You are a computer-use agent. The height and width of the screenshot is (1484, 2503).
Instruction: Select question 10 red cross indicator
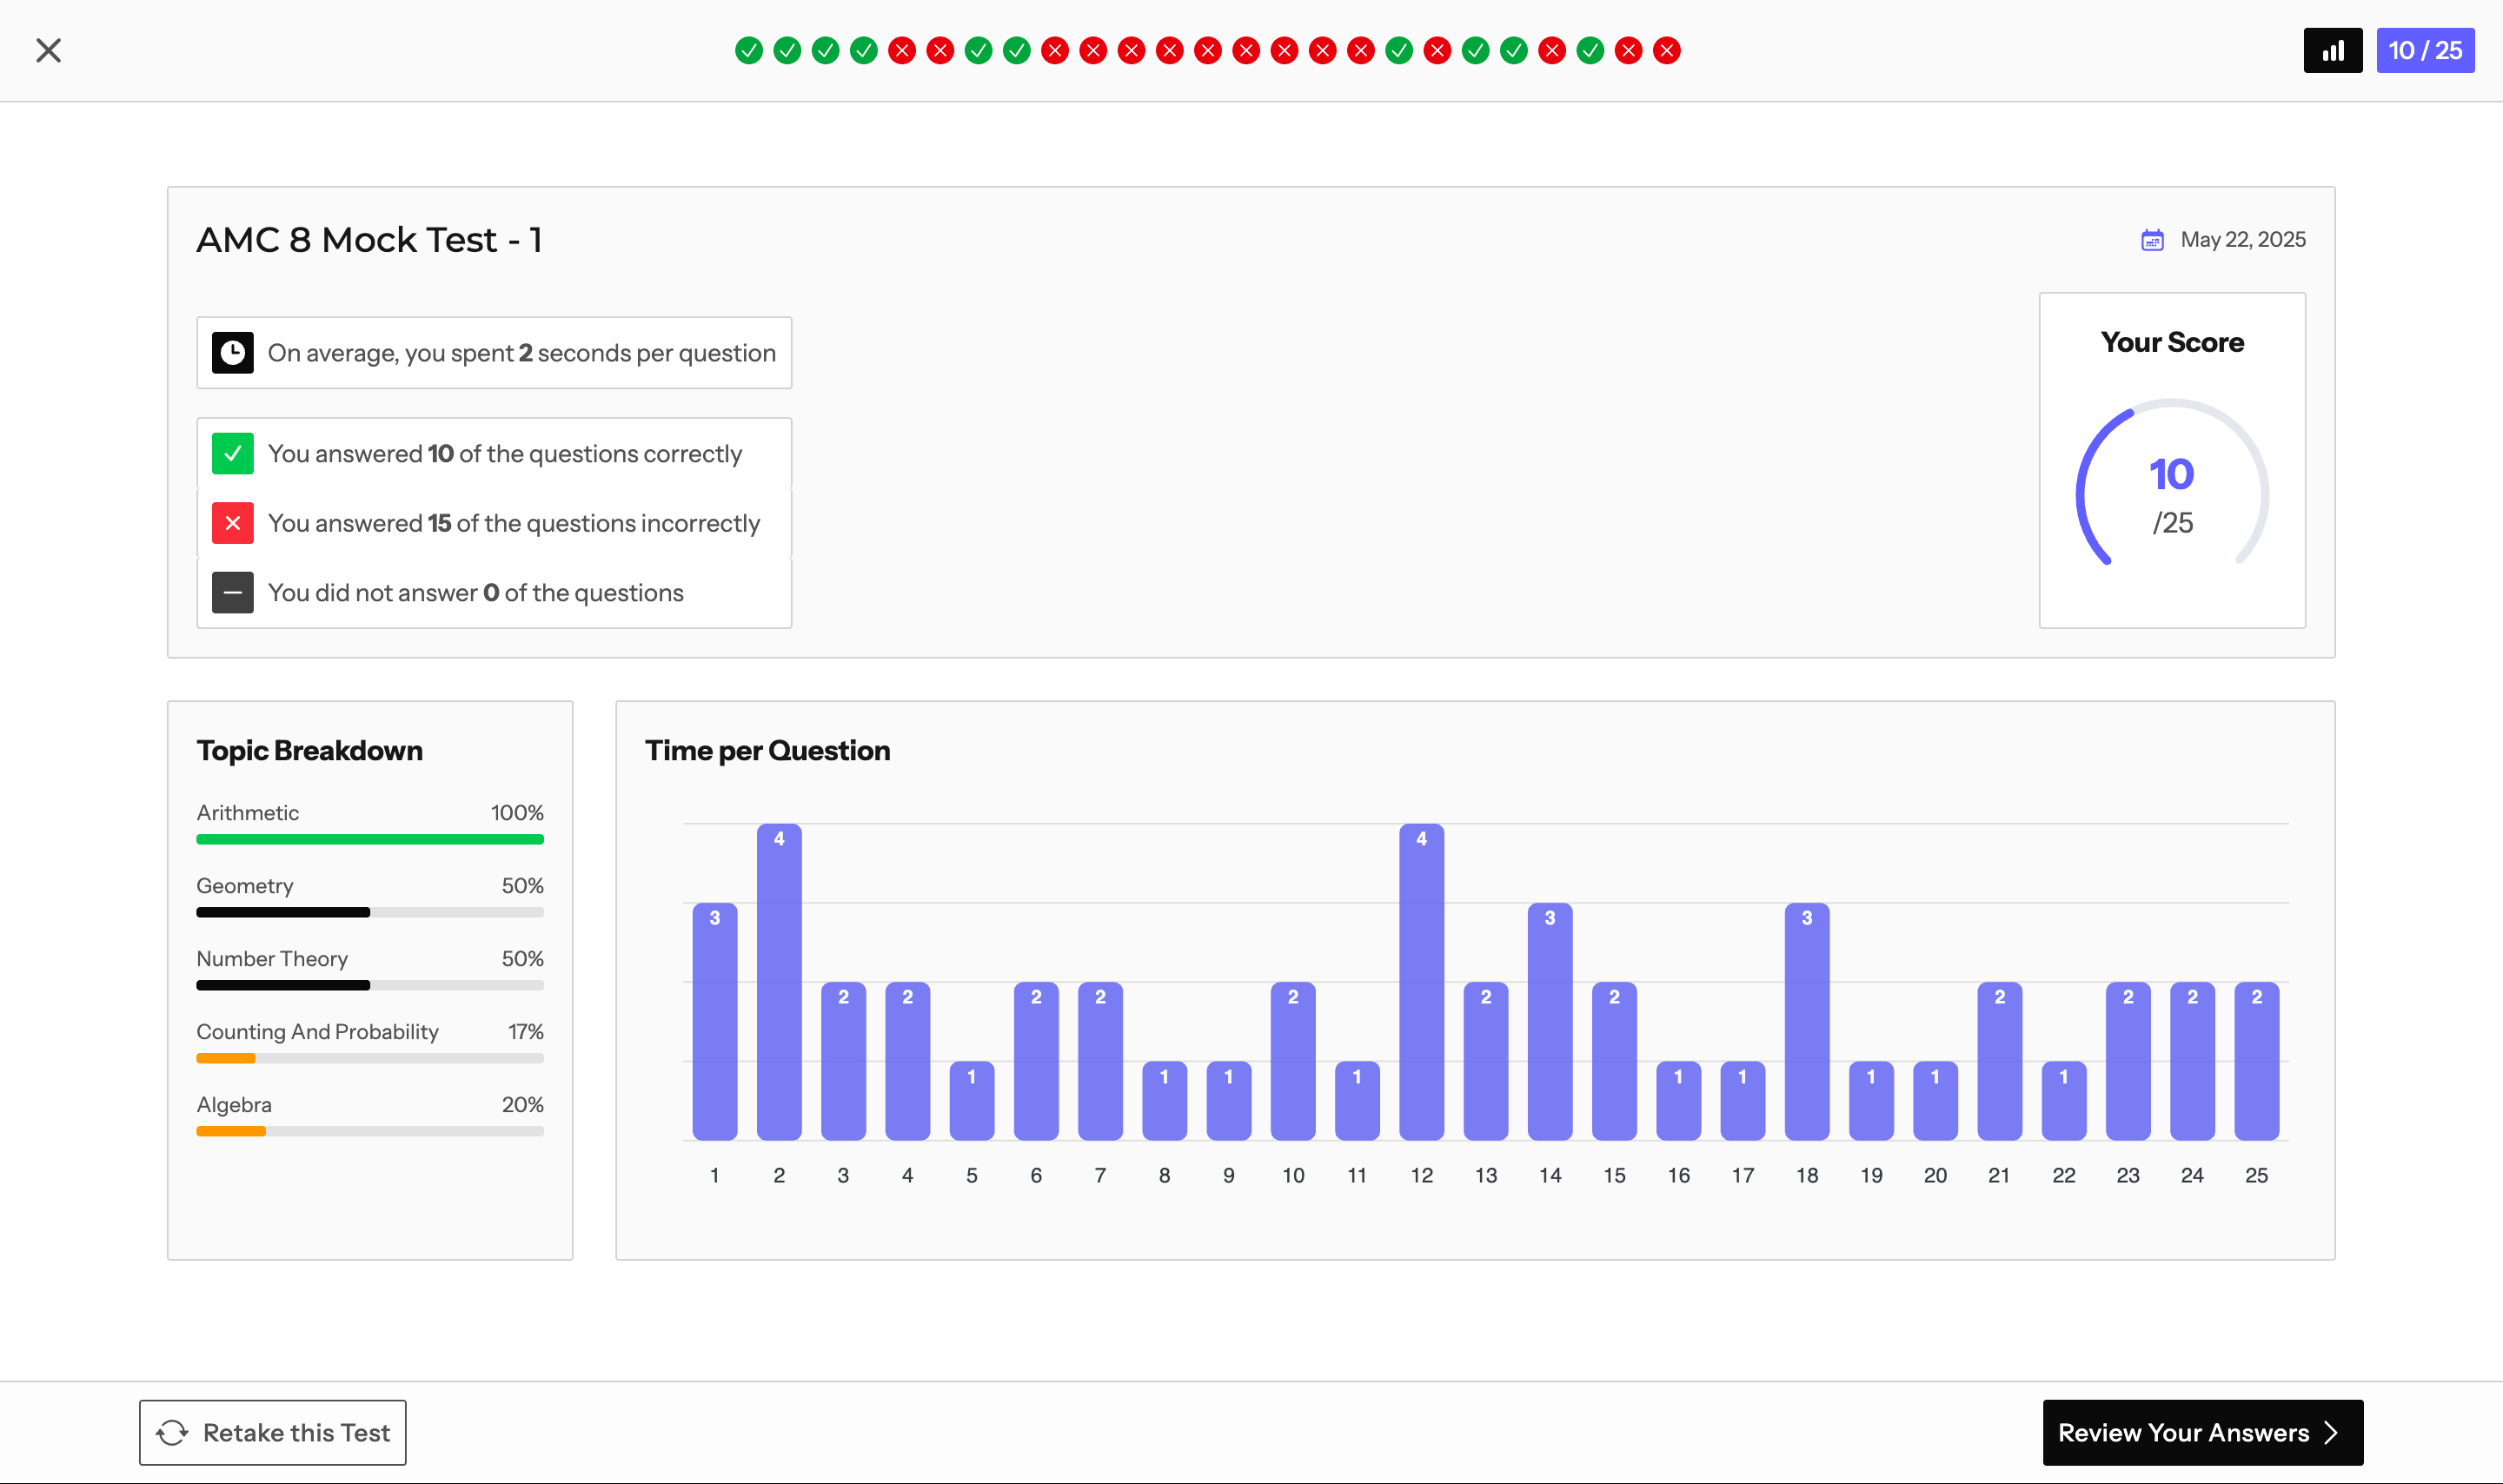tap(1093, 50)
